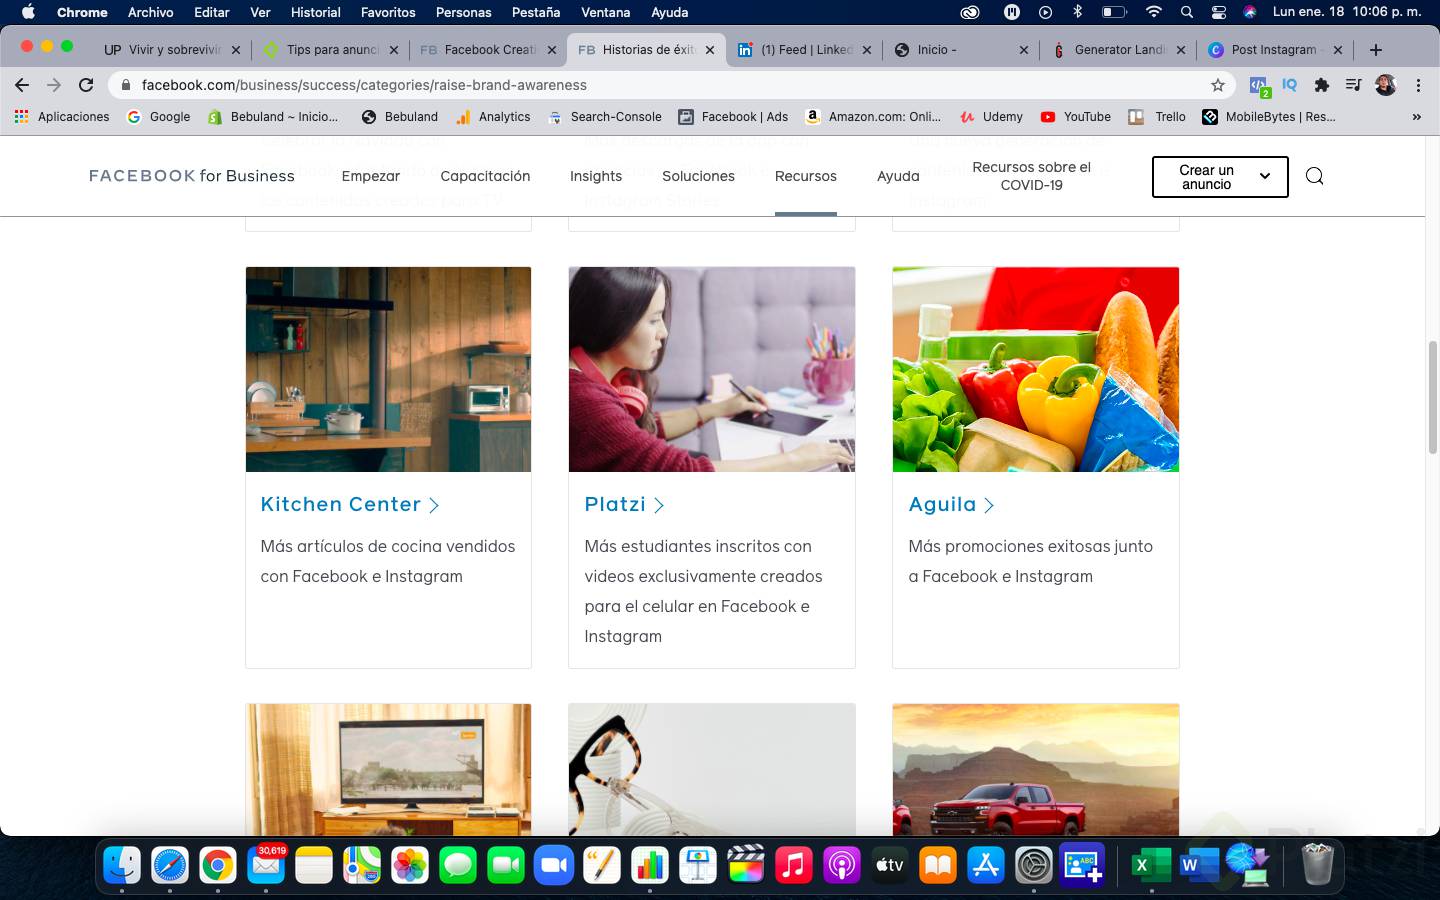Open Siri from the menu bar
Screen dimensions: 1440x900
point(1250,12)
